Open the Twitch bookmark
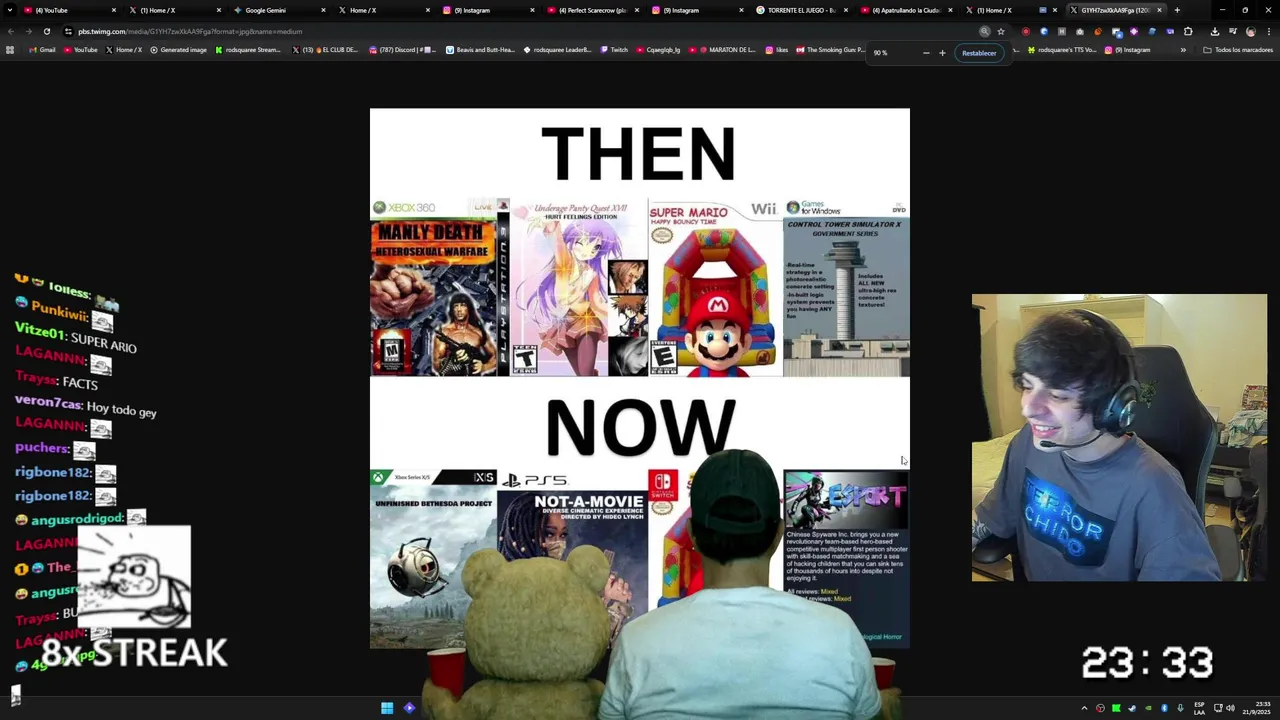 [x=614, y=50]
